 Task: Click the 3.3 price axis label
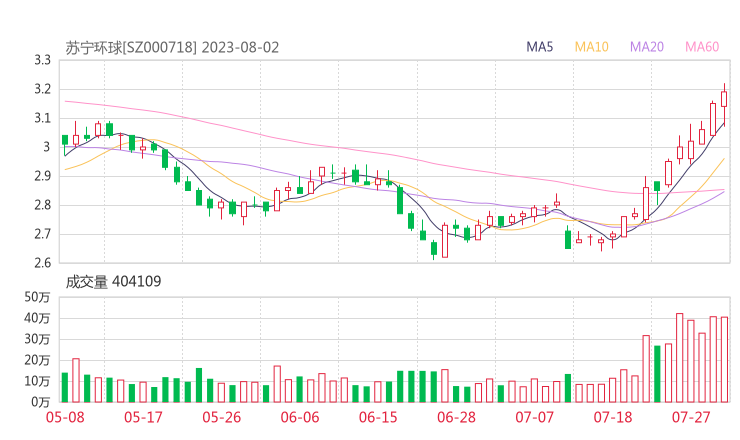[42, 60]
